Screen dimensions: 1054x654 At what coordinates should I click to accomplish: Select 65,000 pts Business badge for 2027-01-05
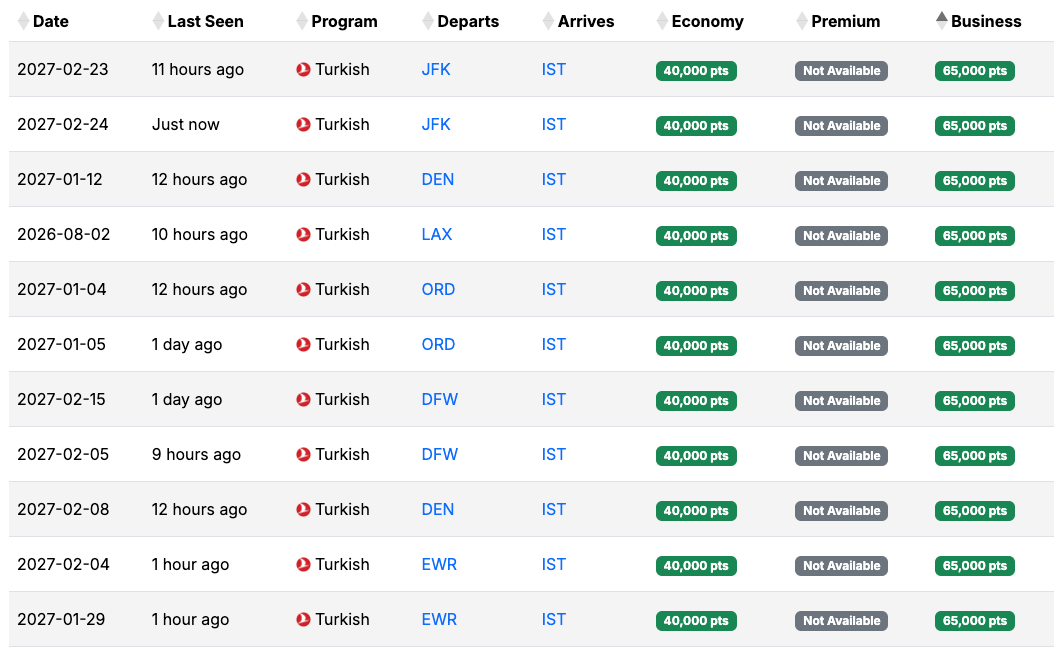[x=974, y=346]
